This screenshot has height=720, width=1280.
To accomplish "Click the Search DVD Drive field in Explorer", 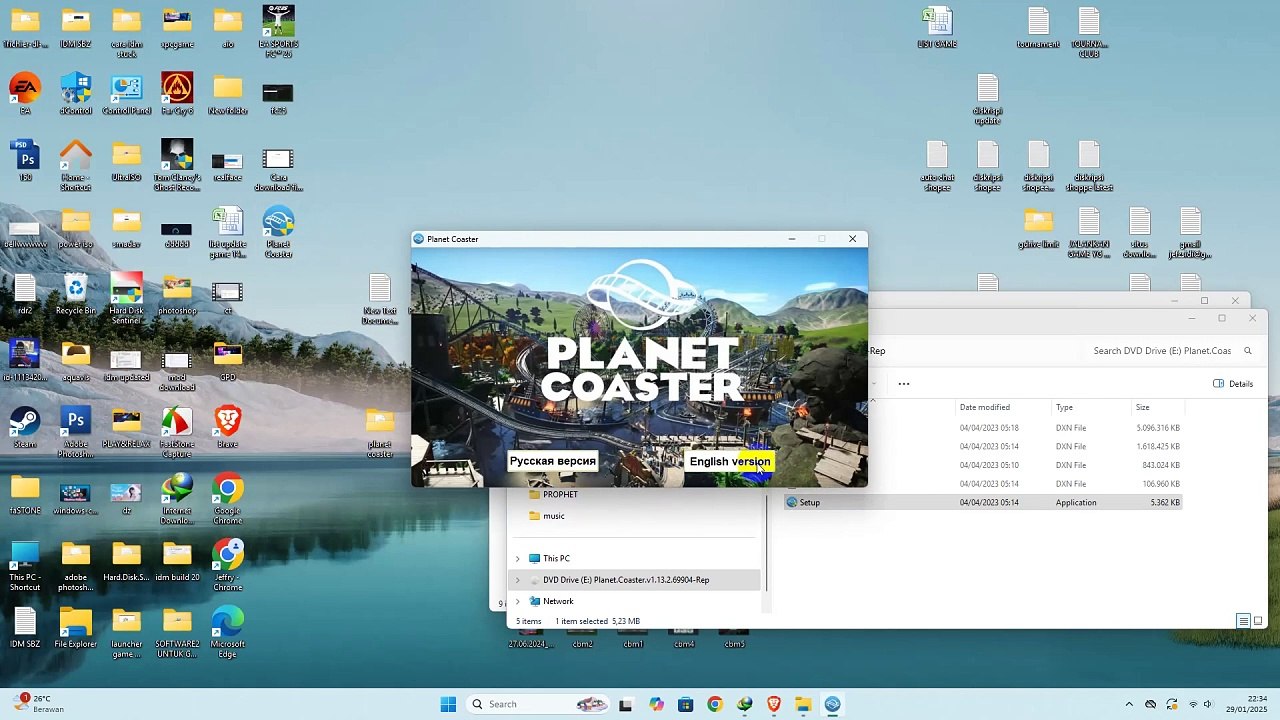I will 1162,351.
